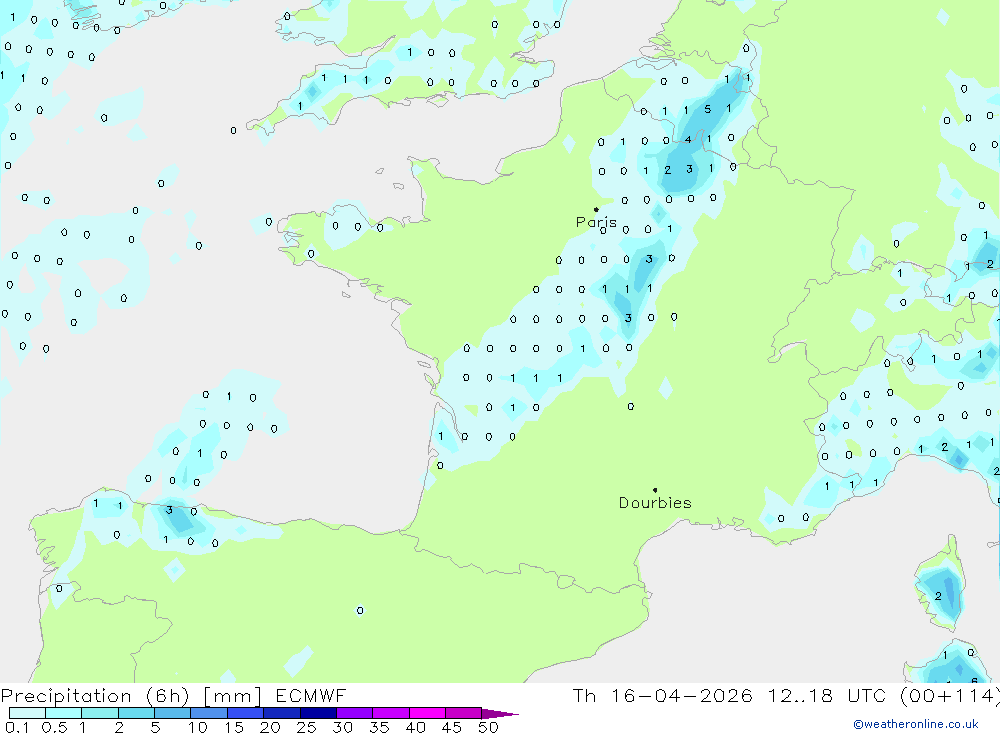Click the legend label '15'

pos(234,727)
